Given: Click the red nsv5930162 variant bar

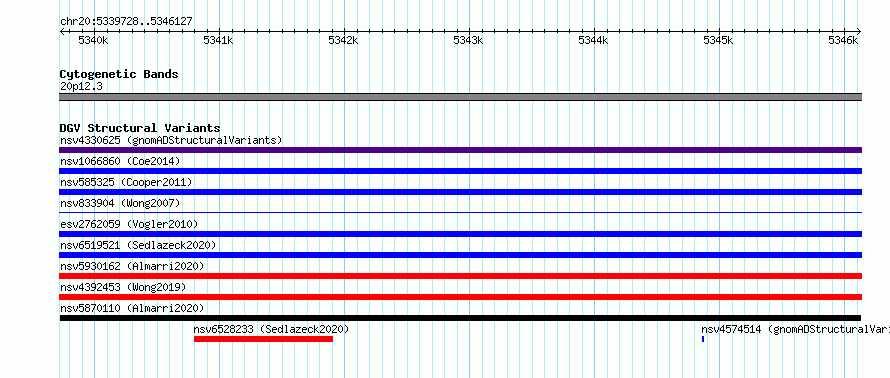Looking at the screenshot, I should pyautogui.click(x=460, y=276).
